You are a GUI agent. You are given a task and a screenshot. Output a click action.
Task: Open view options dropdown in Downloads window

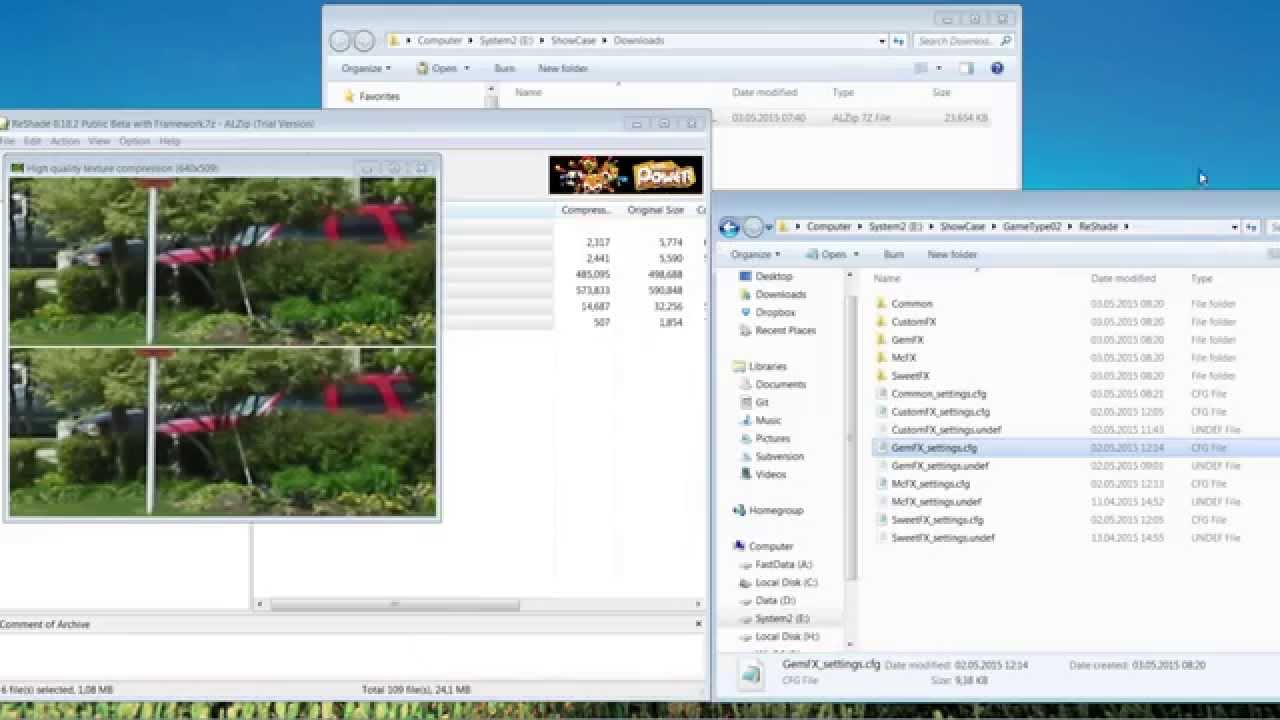[x=938, y=69]
